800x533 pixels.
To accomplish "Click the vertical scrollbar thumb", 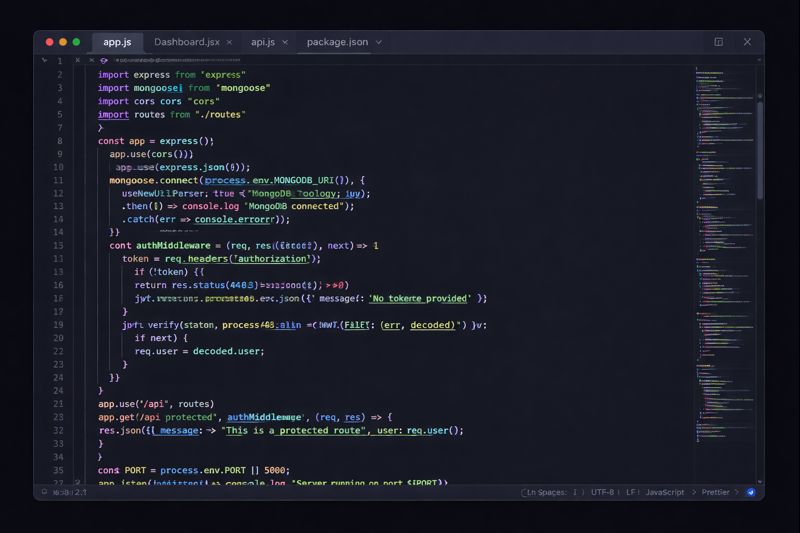I will [x=760, y=149].
